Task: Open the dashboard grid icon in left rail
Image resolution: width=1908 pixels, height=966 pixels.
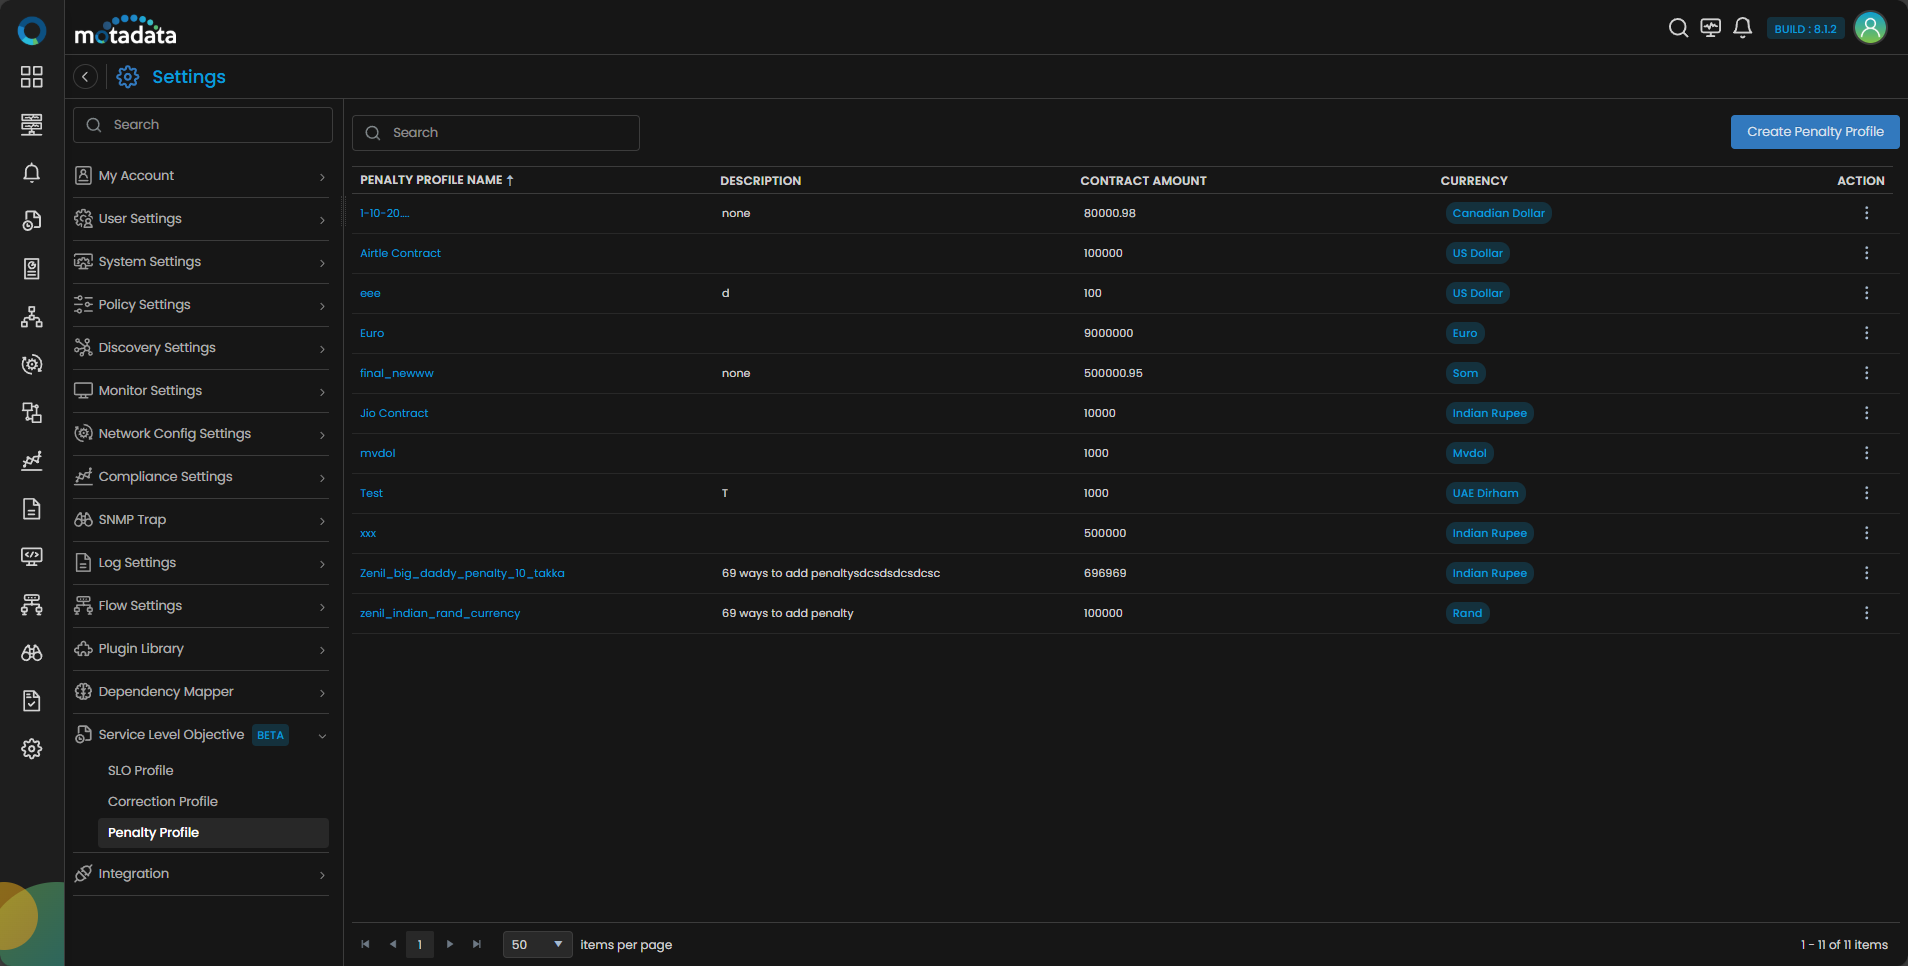Action: point(32,77)
